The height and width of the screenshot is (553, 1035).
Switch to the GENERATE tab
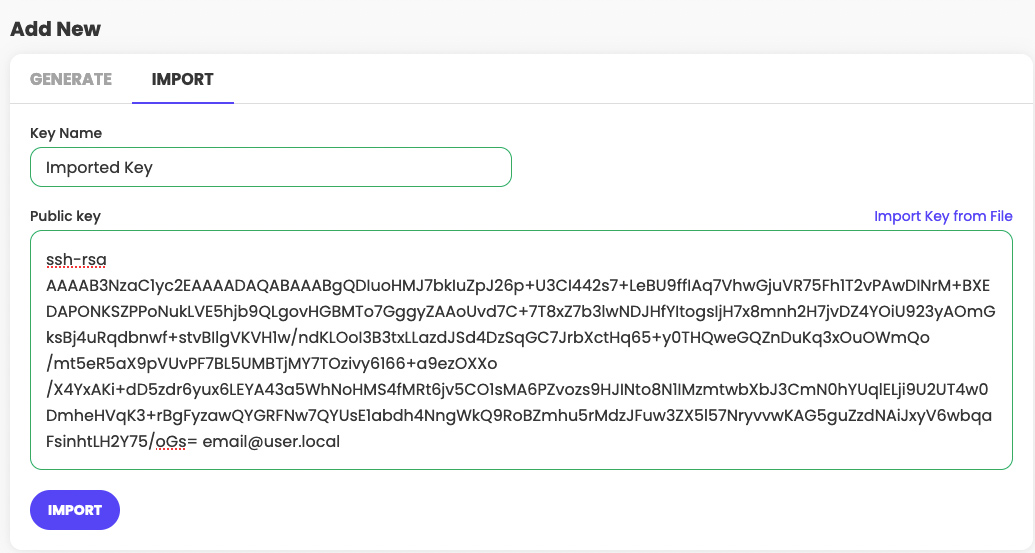71,79
